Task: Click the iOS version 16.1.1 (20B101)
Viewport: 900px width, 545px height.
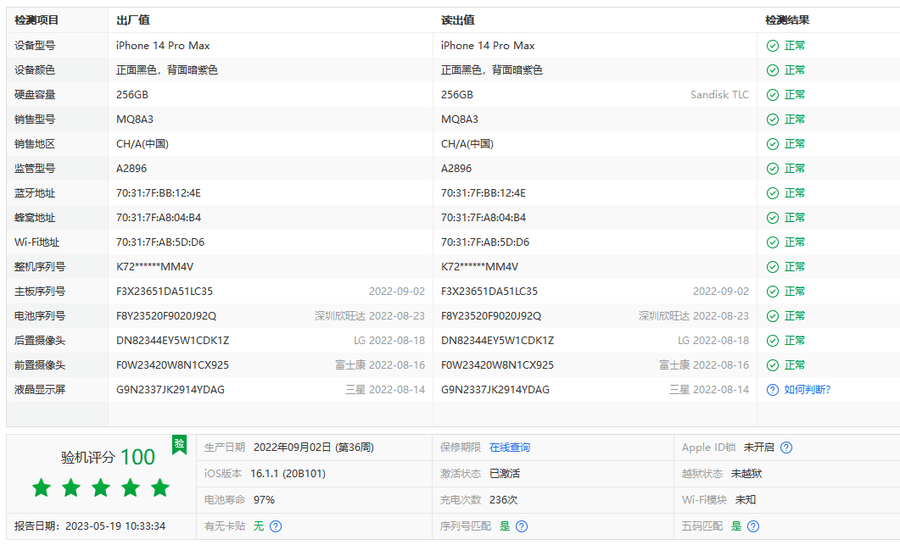Action: pyautogui.click(x=288, y=474)
